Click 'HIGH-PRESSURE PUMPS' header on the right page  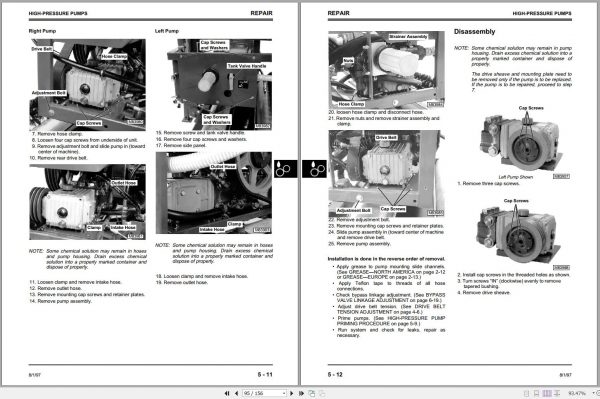(x=542, y=13)
